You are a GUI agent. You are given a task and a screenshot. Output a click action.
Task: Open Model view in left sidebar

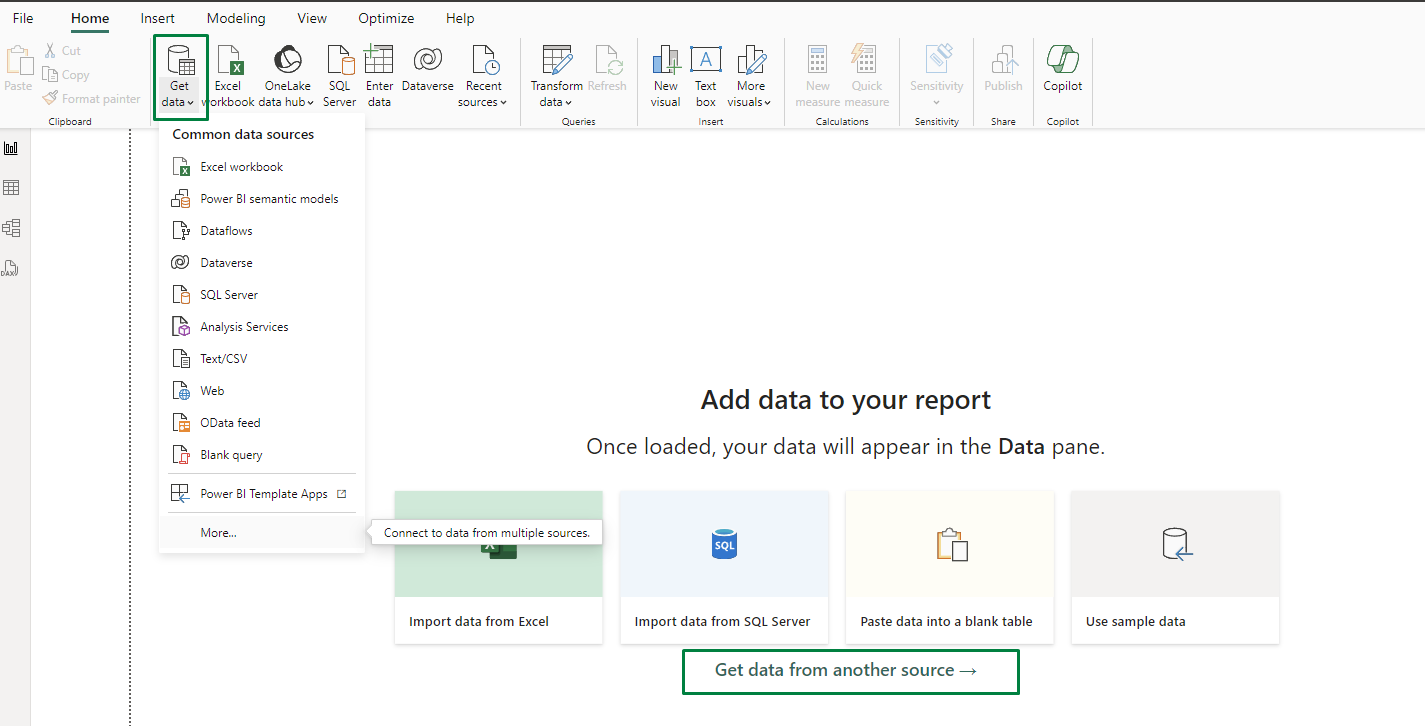[x=11, y=228]
